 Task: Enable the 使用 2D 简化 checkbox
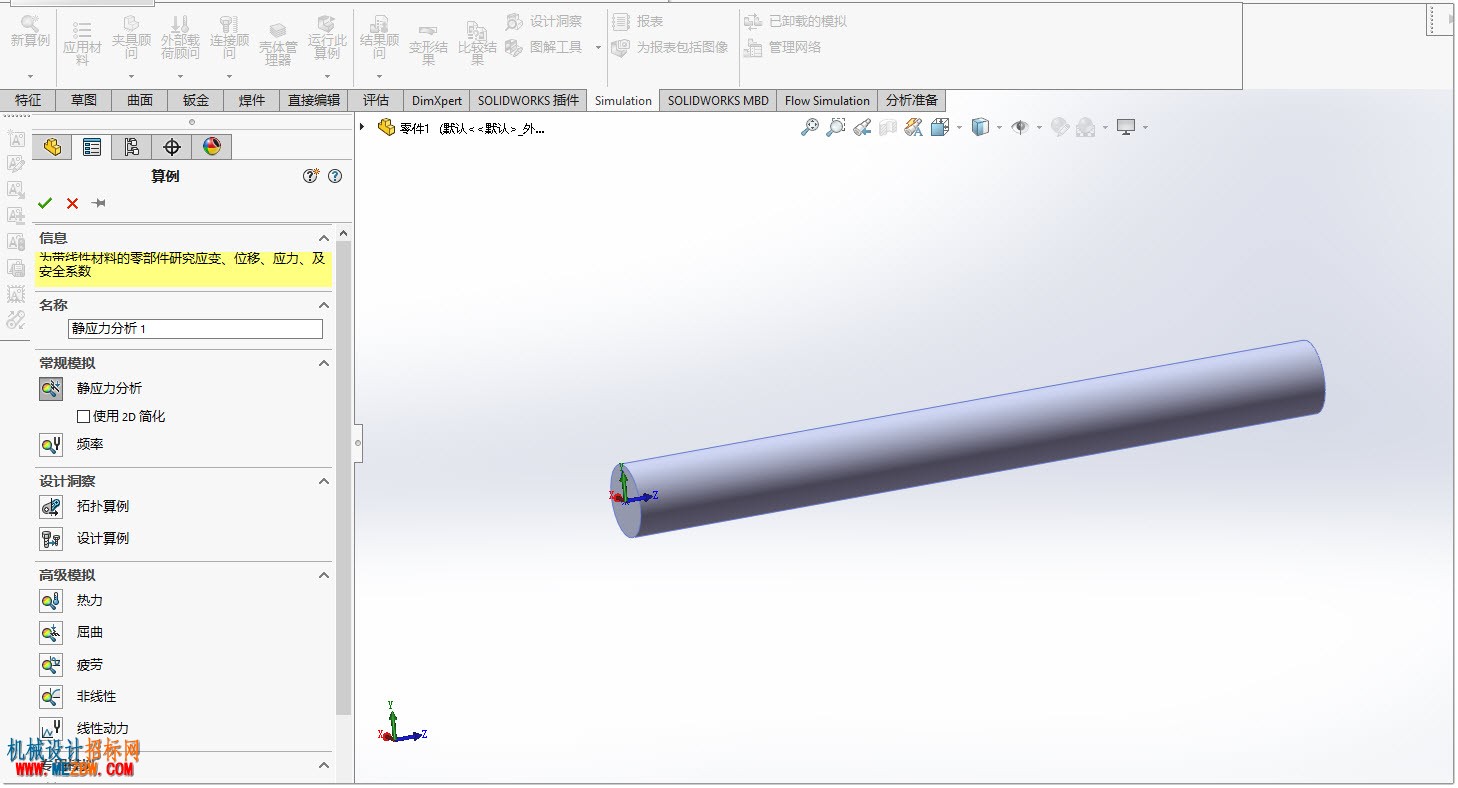(83, 416)
